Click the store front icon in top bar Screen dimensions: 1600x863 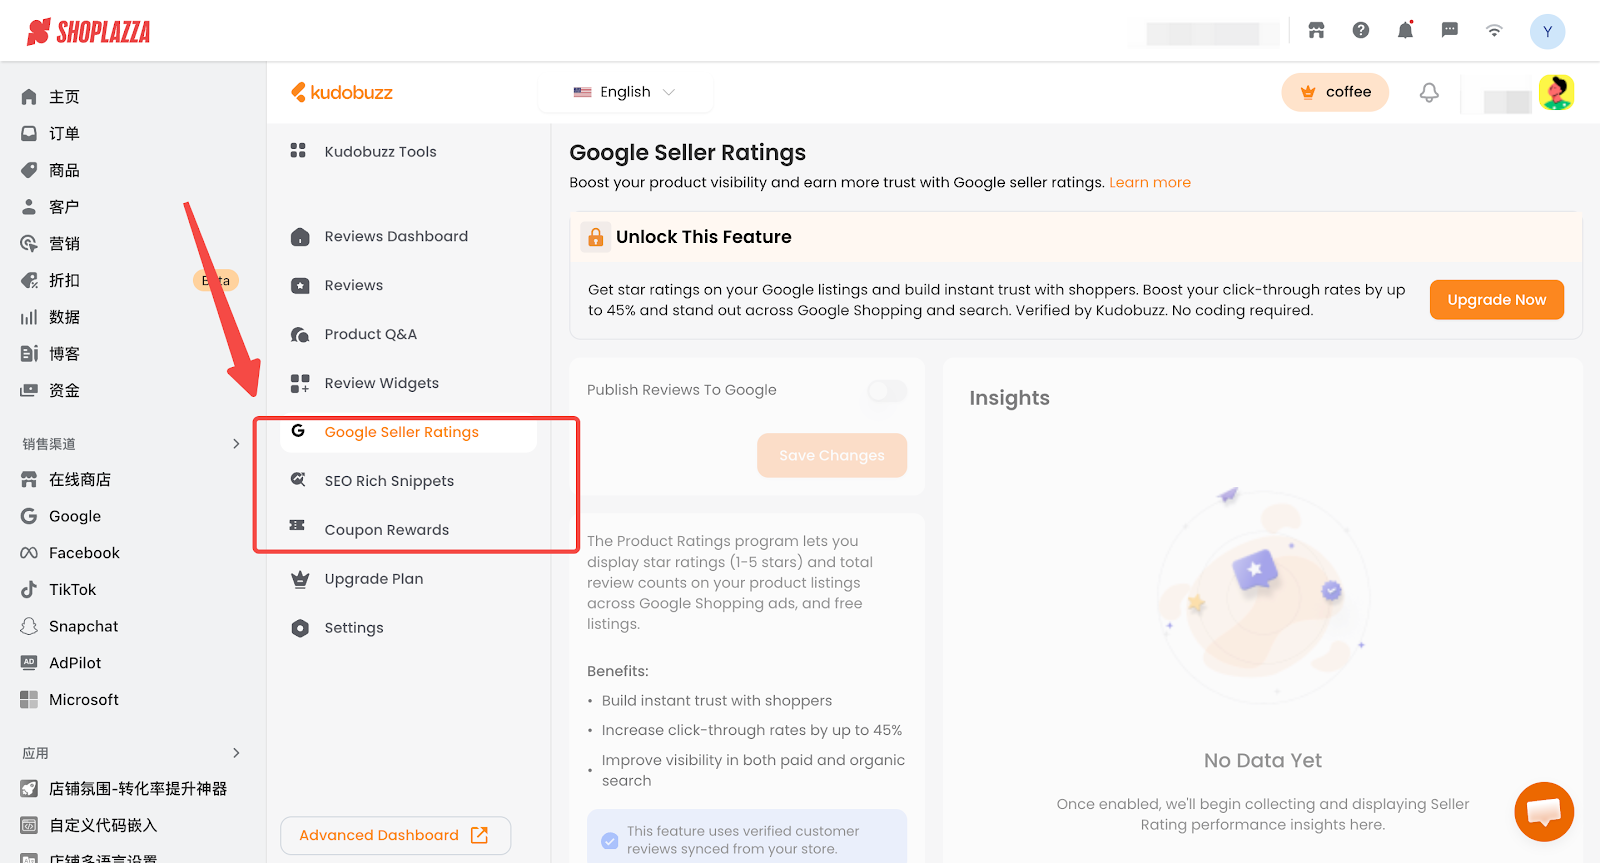tap(1316, 31)
